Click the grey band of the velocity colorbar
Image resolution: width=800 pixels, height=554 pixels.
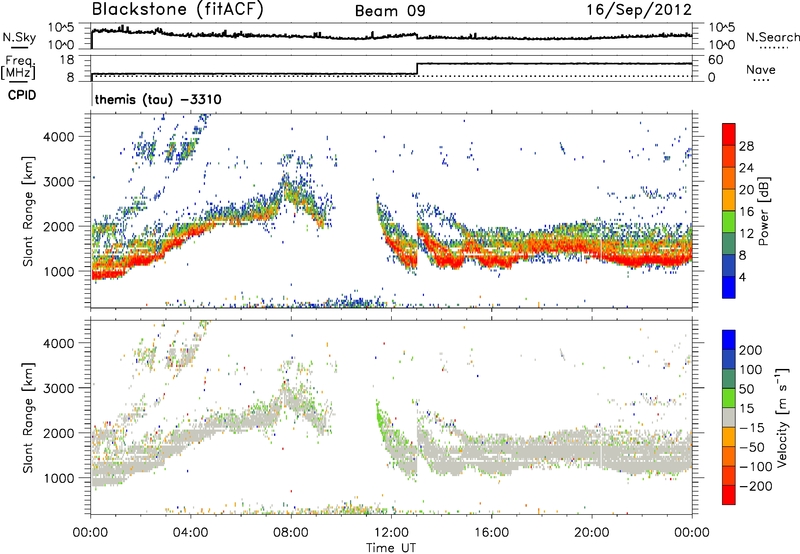coord(729,418)
